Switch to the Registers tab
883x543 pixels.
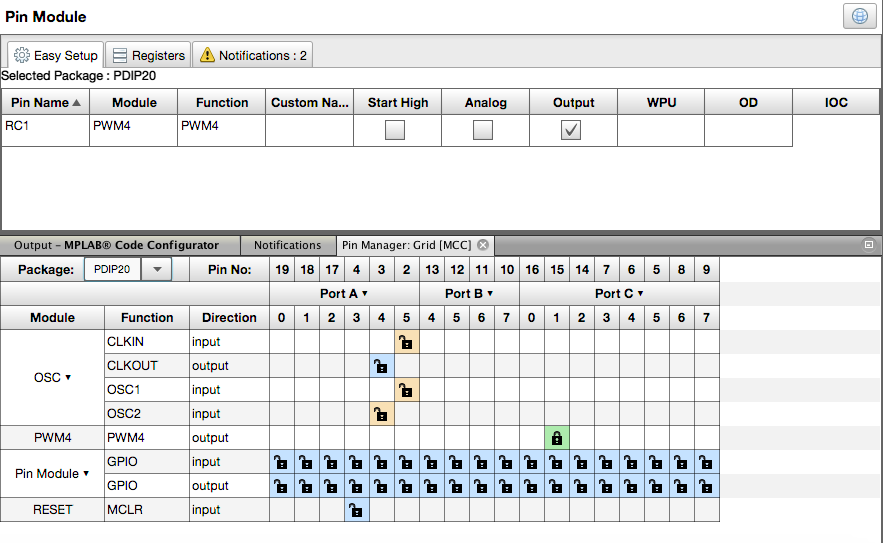[x=147, y=56]
